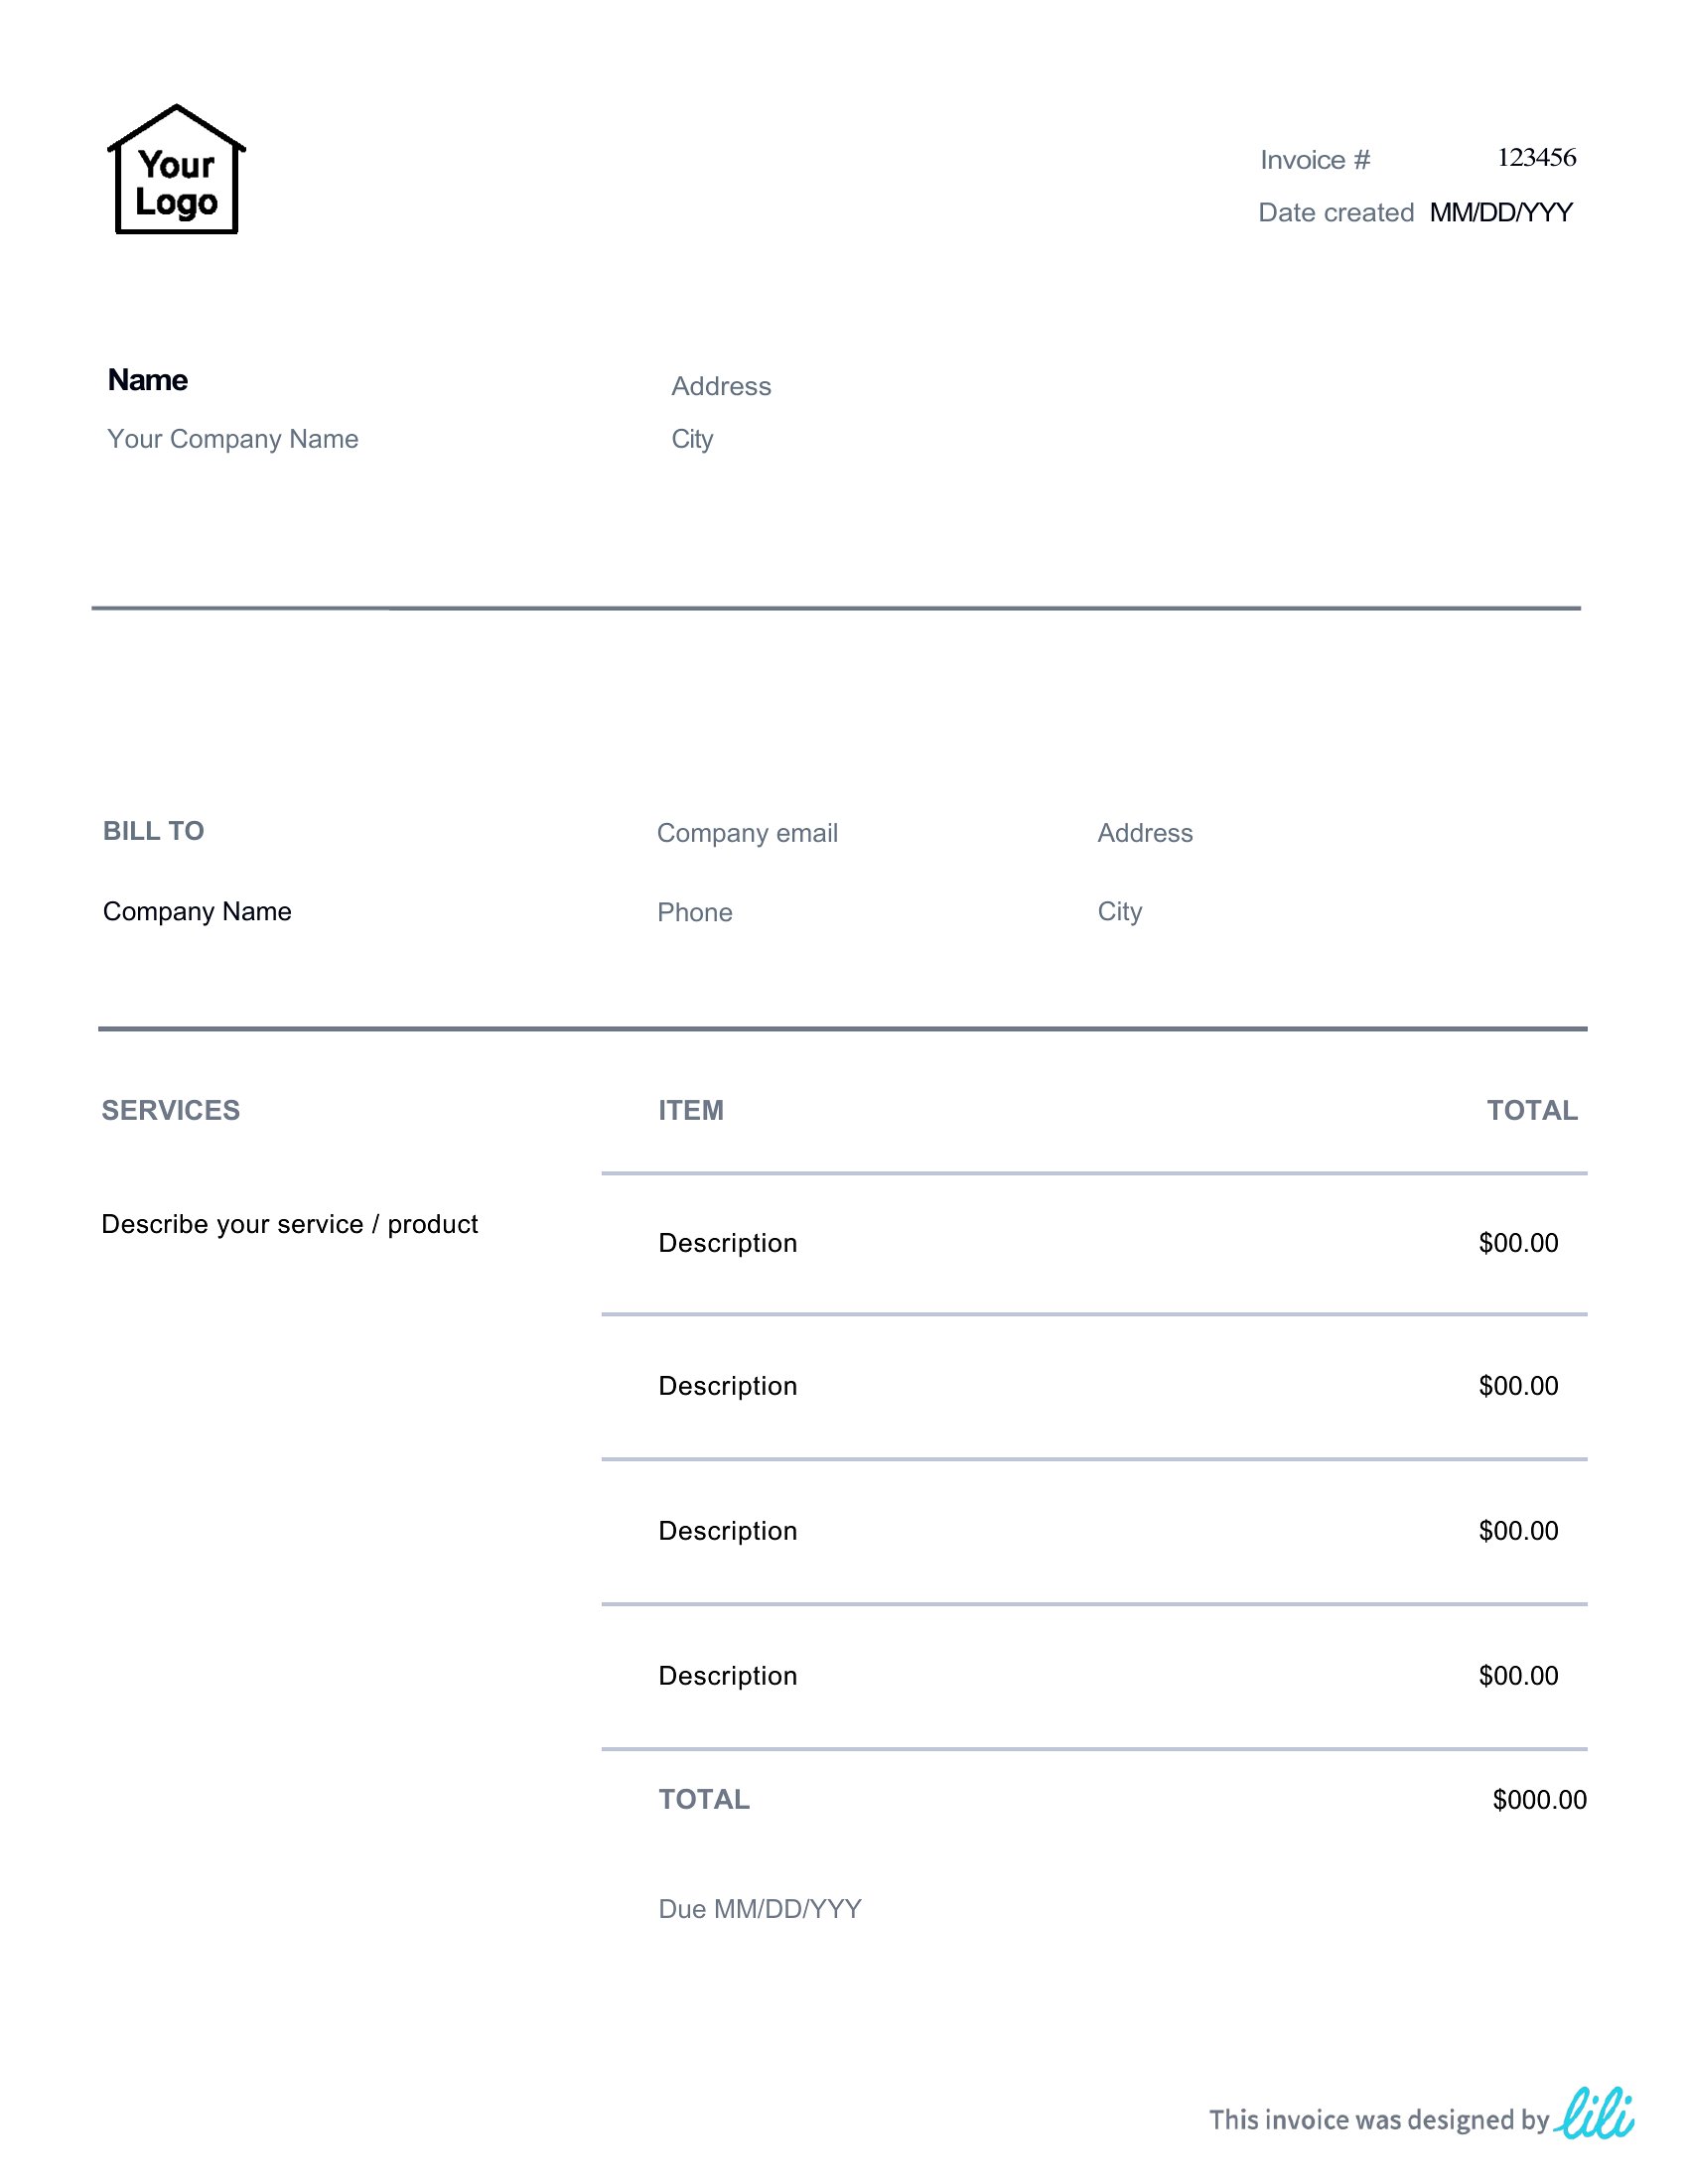Click the Phone field
The image size is (1688, 2184).
694,912
